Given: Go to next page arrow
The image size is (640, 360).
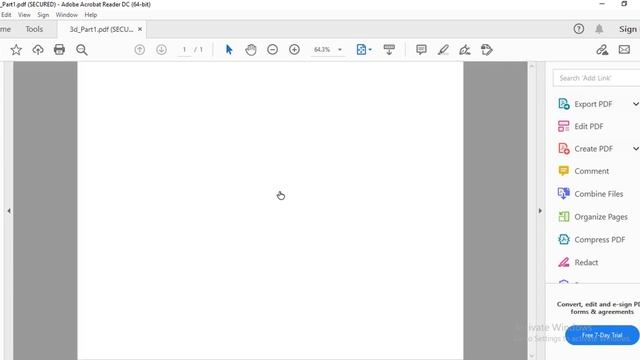Looking at the screenshot, I should (162, 50).
